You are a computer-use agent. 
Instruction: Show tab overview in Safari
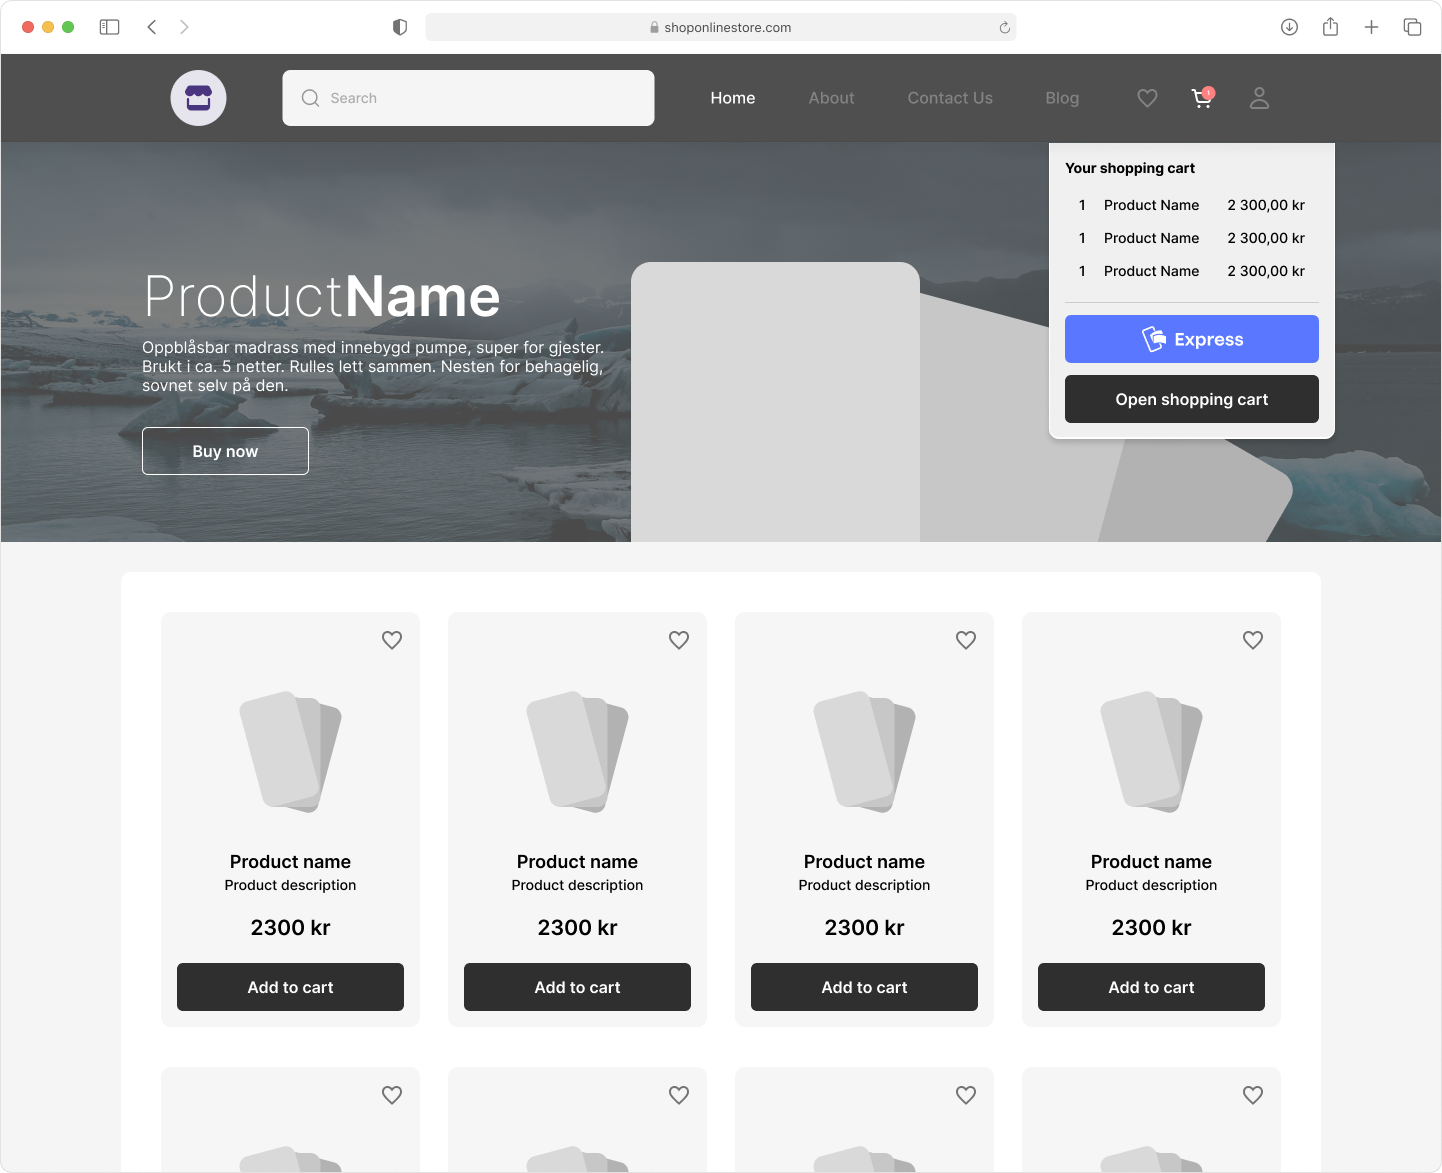pyautogui.click(x=1412, y=27)
